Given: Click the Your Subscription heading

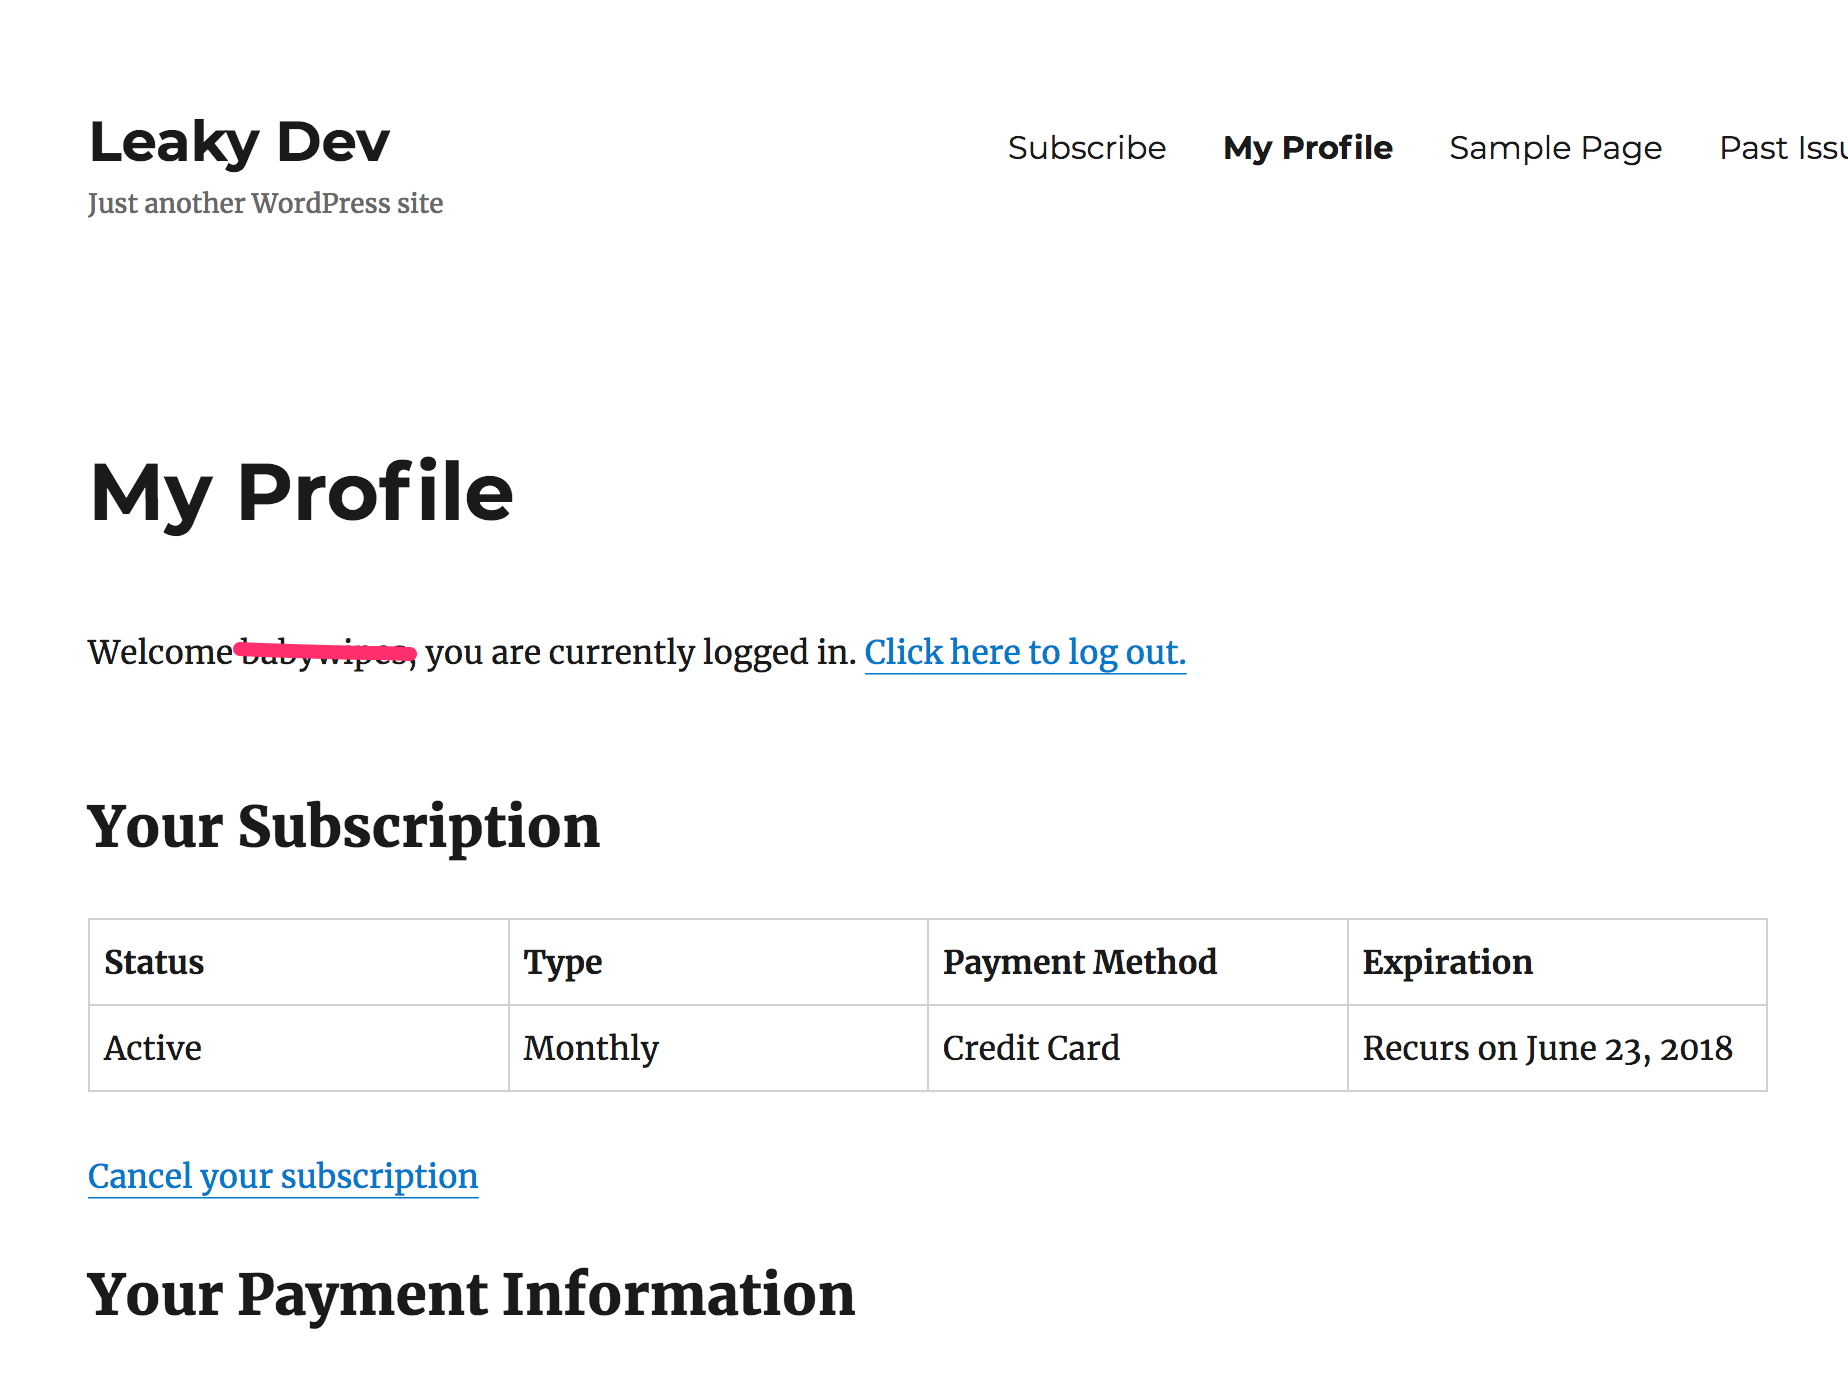Looking at the screenshot, I should [x=343, y=827].
